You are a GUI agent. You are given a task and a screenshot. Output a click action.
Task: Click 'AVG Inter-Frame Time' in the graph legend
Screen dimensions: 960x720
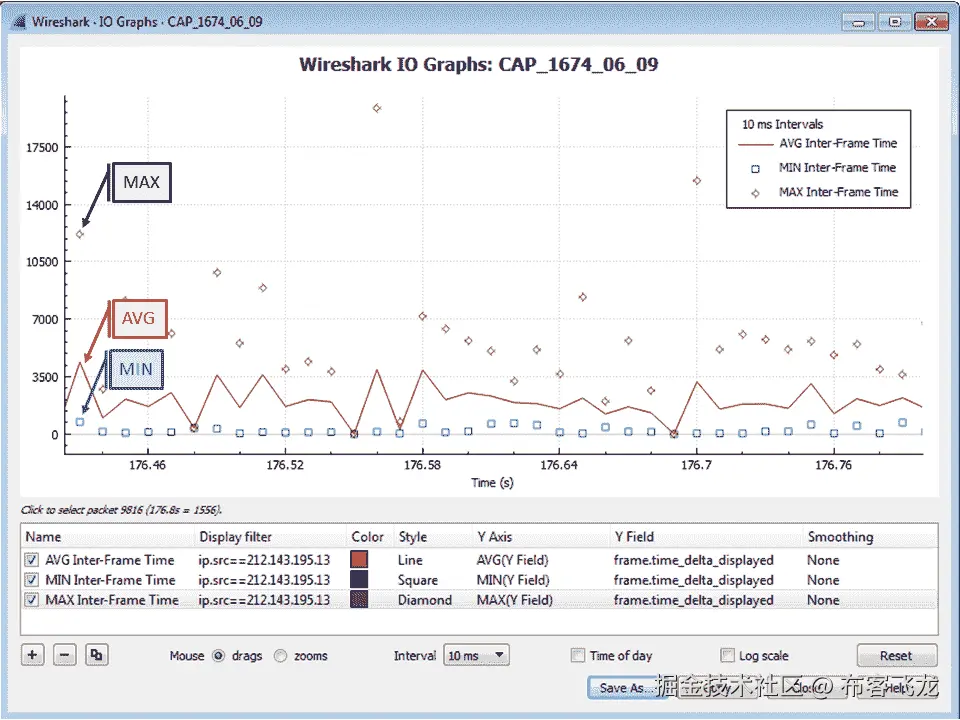pos(838,143)
